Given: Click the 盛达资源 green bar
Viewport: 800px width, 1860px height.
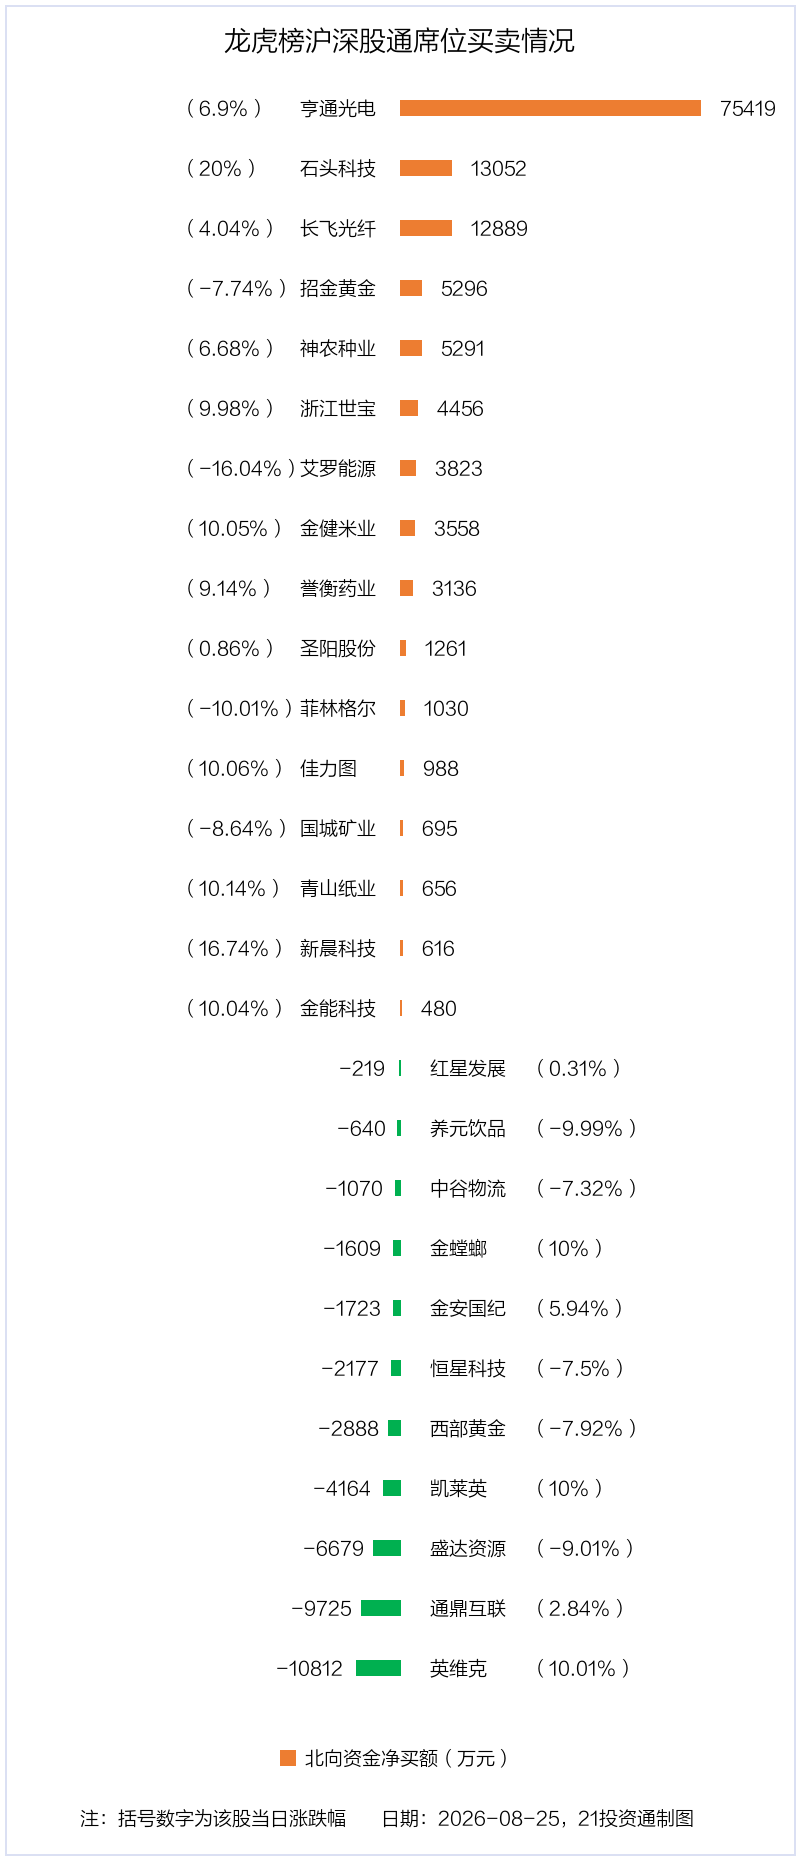Looking at the screenshot, I should 387,1548.
